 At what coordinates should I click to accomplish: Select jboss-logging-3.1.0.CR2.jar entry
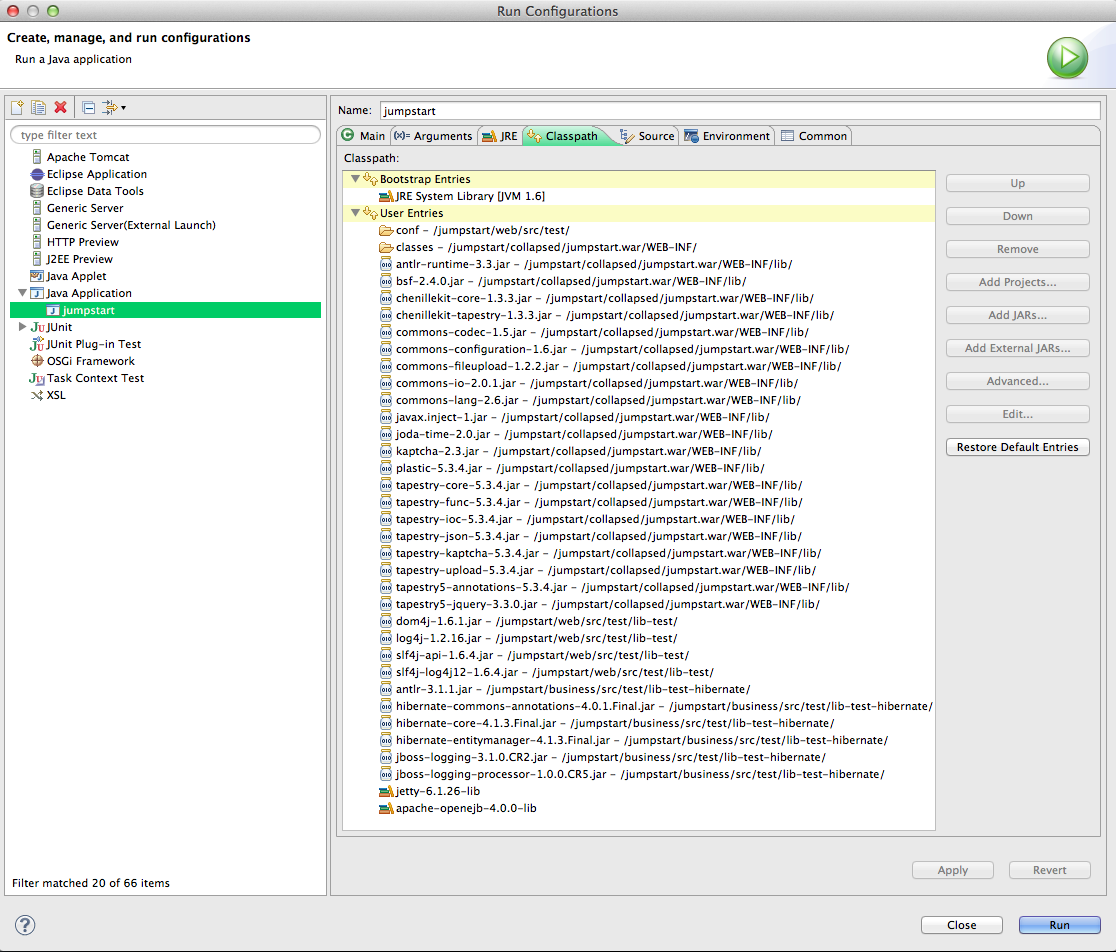pyautogui.click(x=611, y=758)
